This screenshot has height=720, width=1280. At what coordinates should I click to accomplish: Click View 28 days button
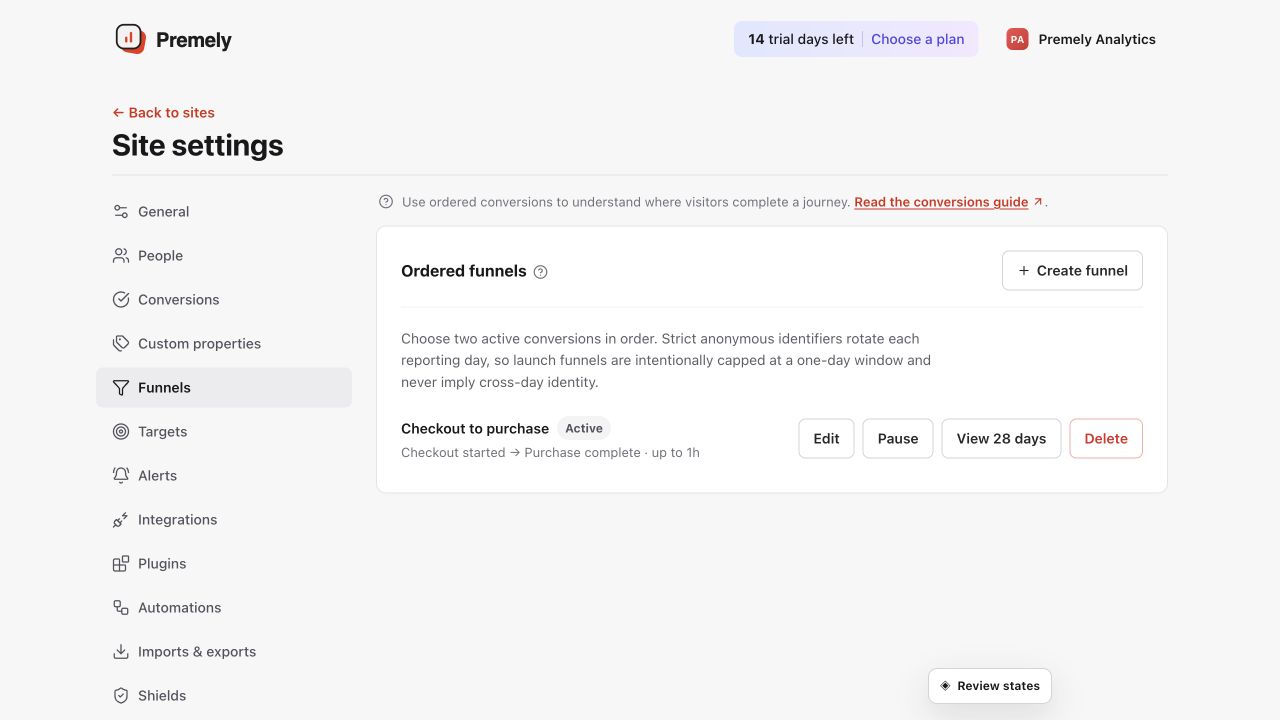click(1001, 439)
